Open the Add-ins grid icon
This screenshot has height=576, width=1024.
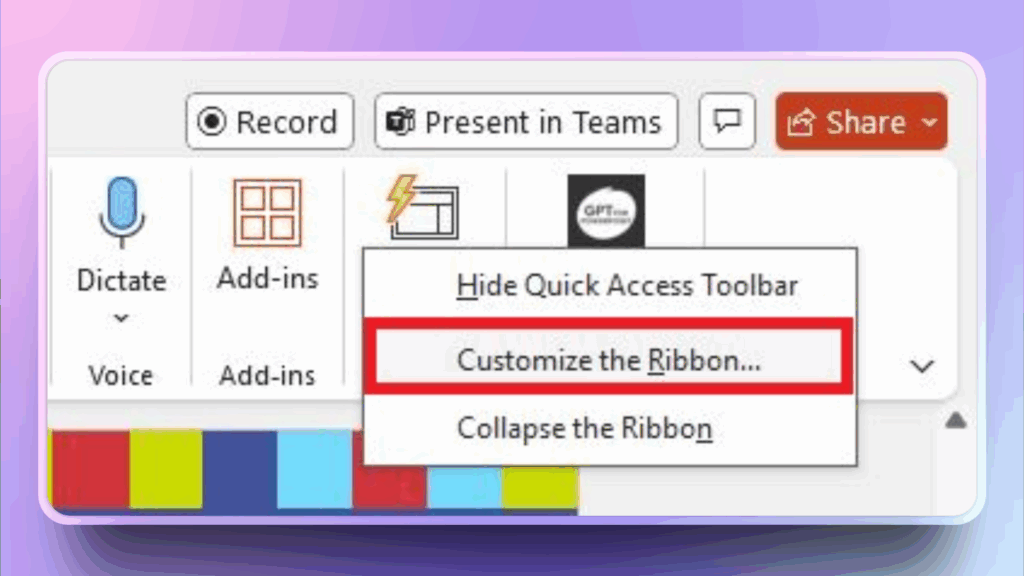tap(268, 212)
